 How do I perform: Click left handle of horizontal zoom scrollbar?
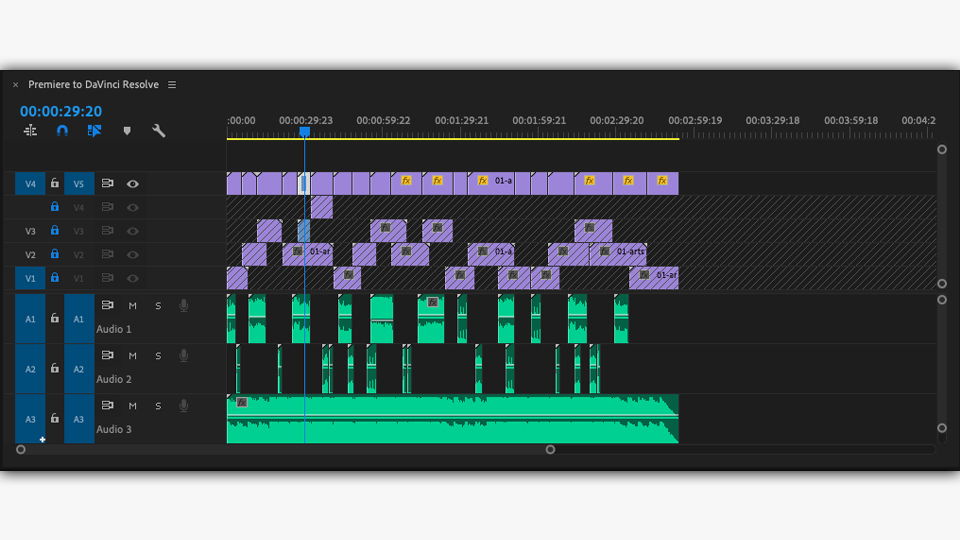tap(21, 449)
